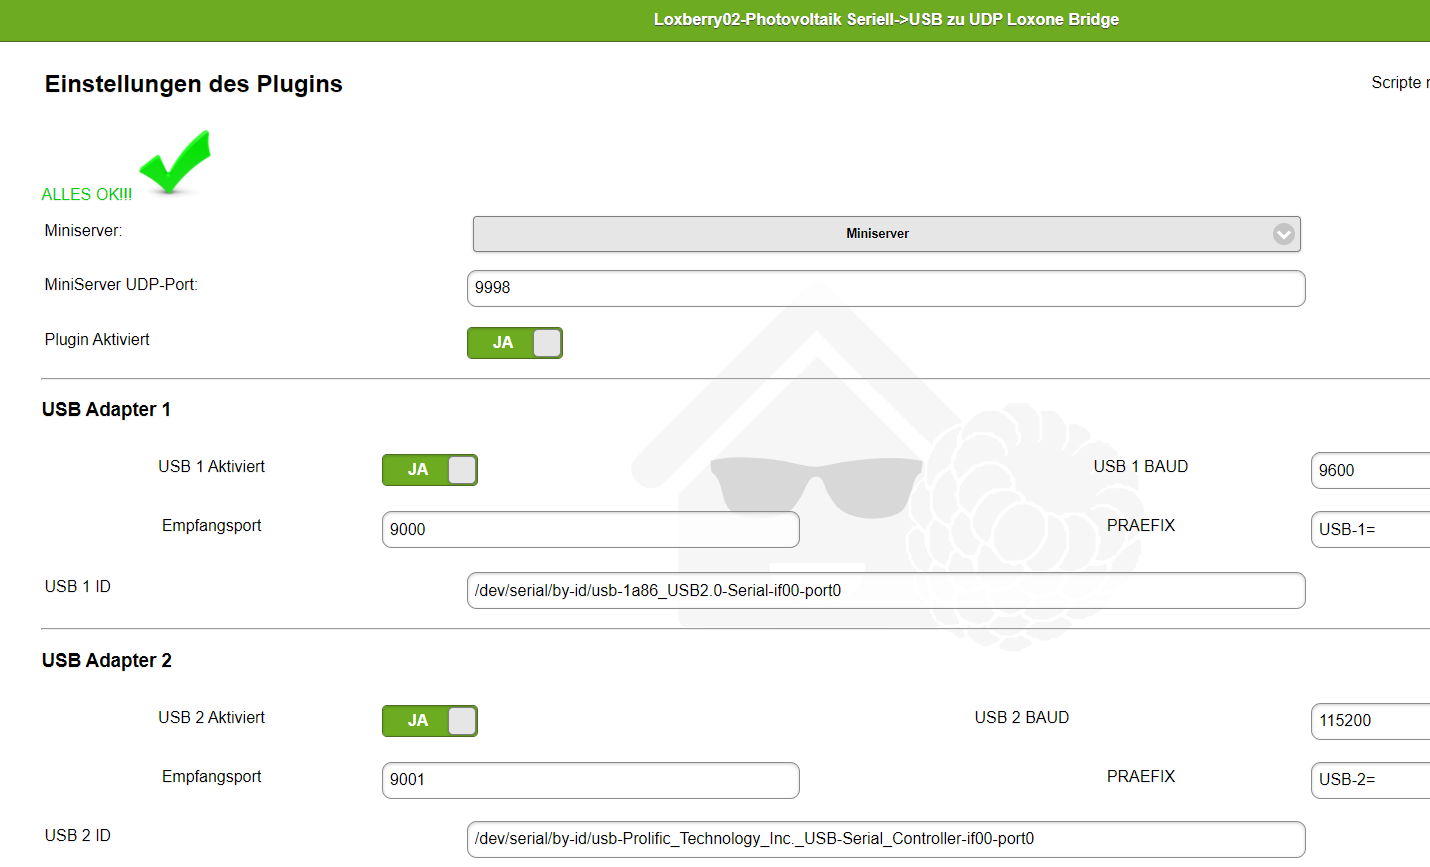This screenshot has width=1430, height=867.
Task: Open the Miniserver dropdown
Action: [x=886, y=234]
